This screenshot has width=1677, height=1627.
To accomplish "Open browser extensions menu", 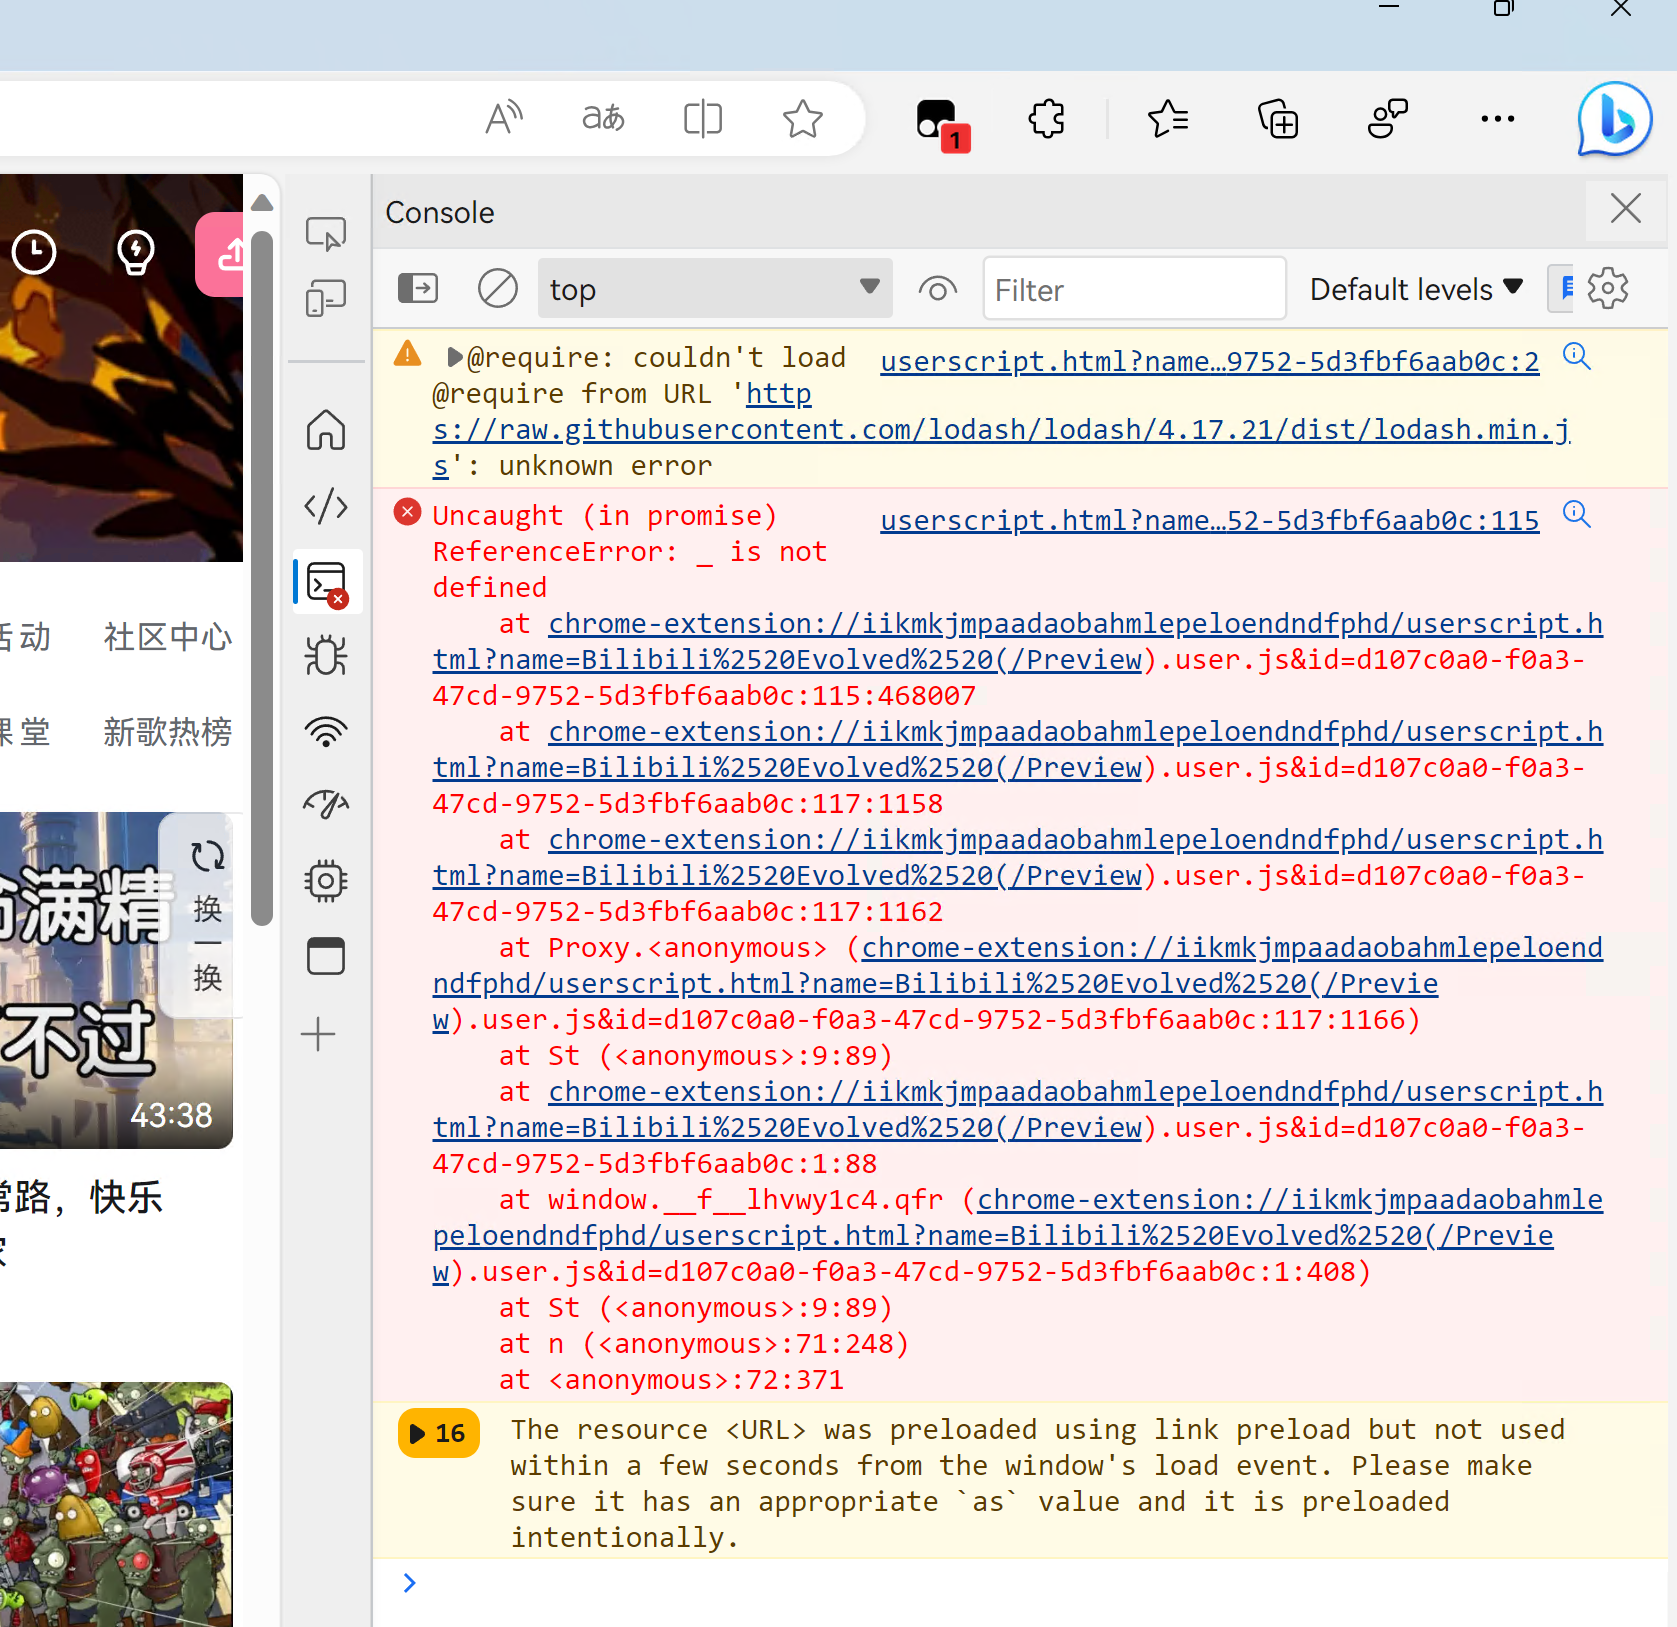I will click(1045, 118).
